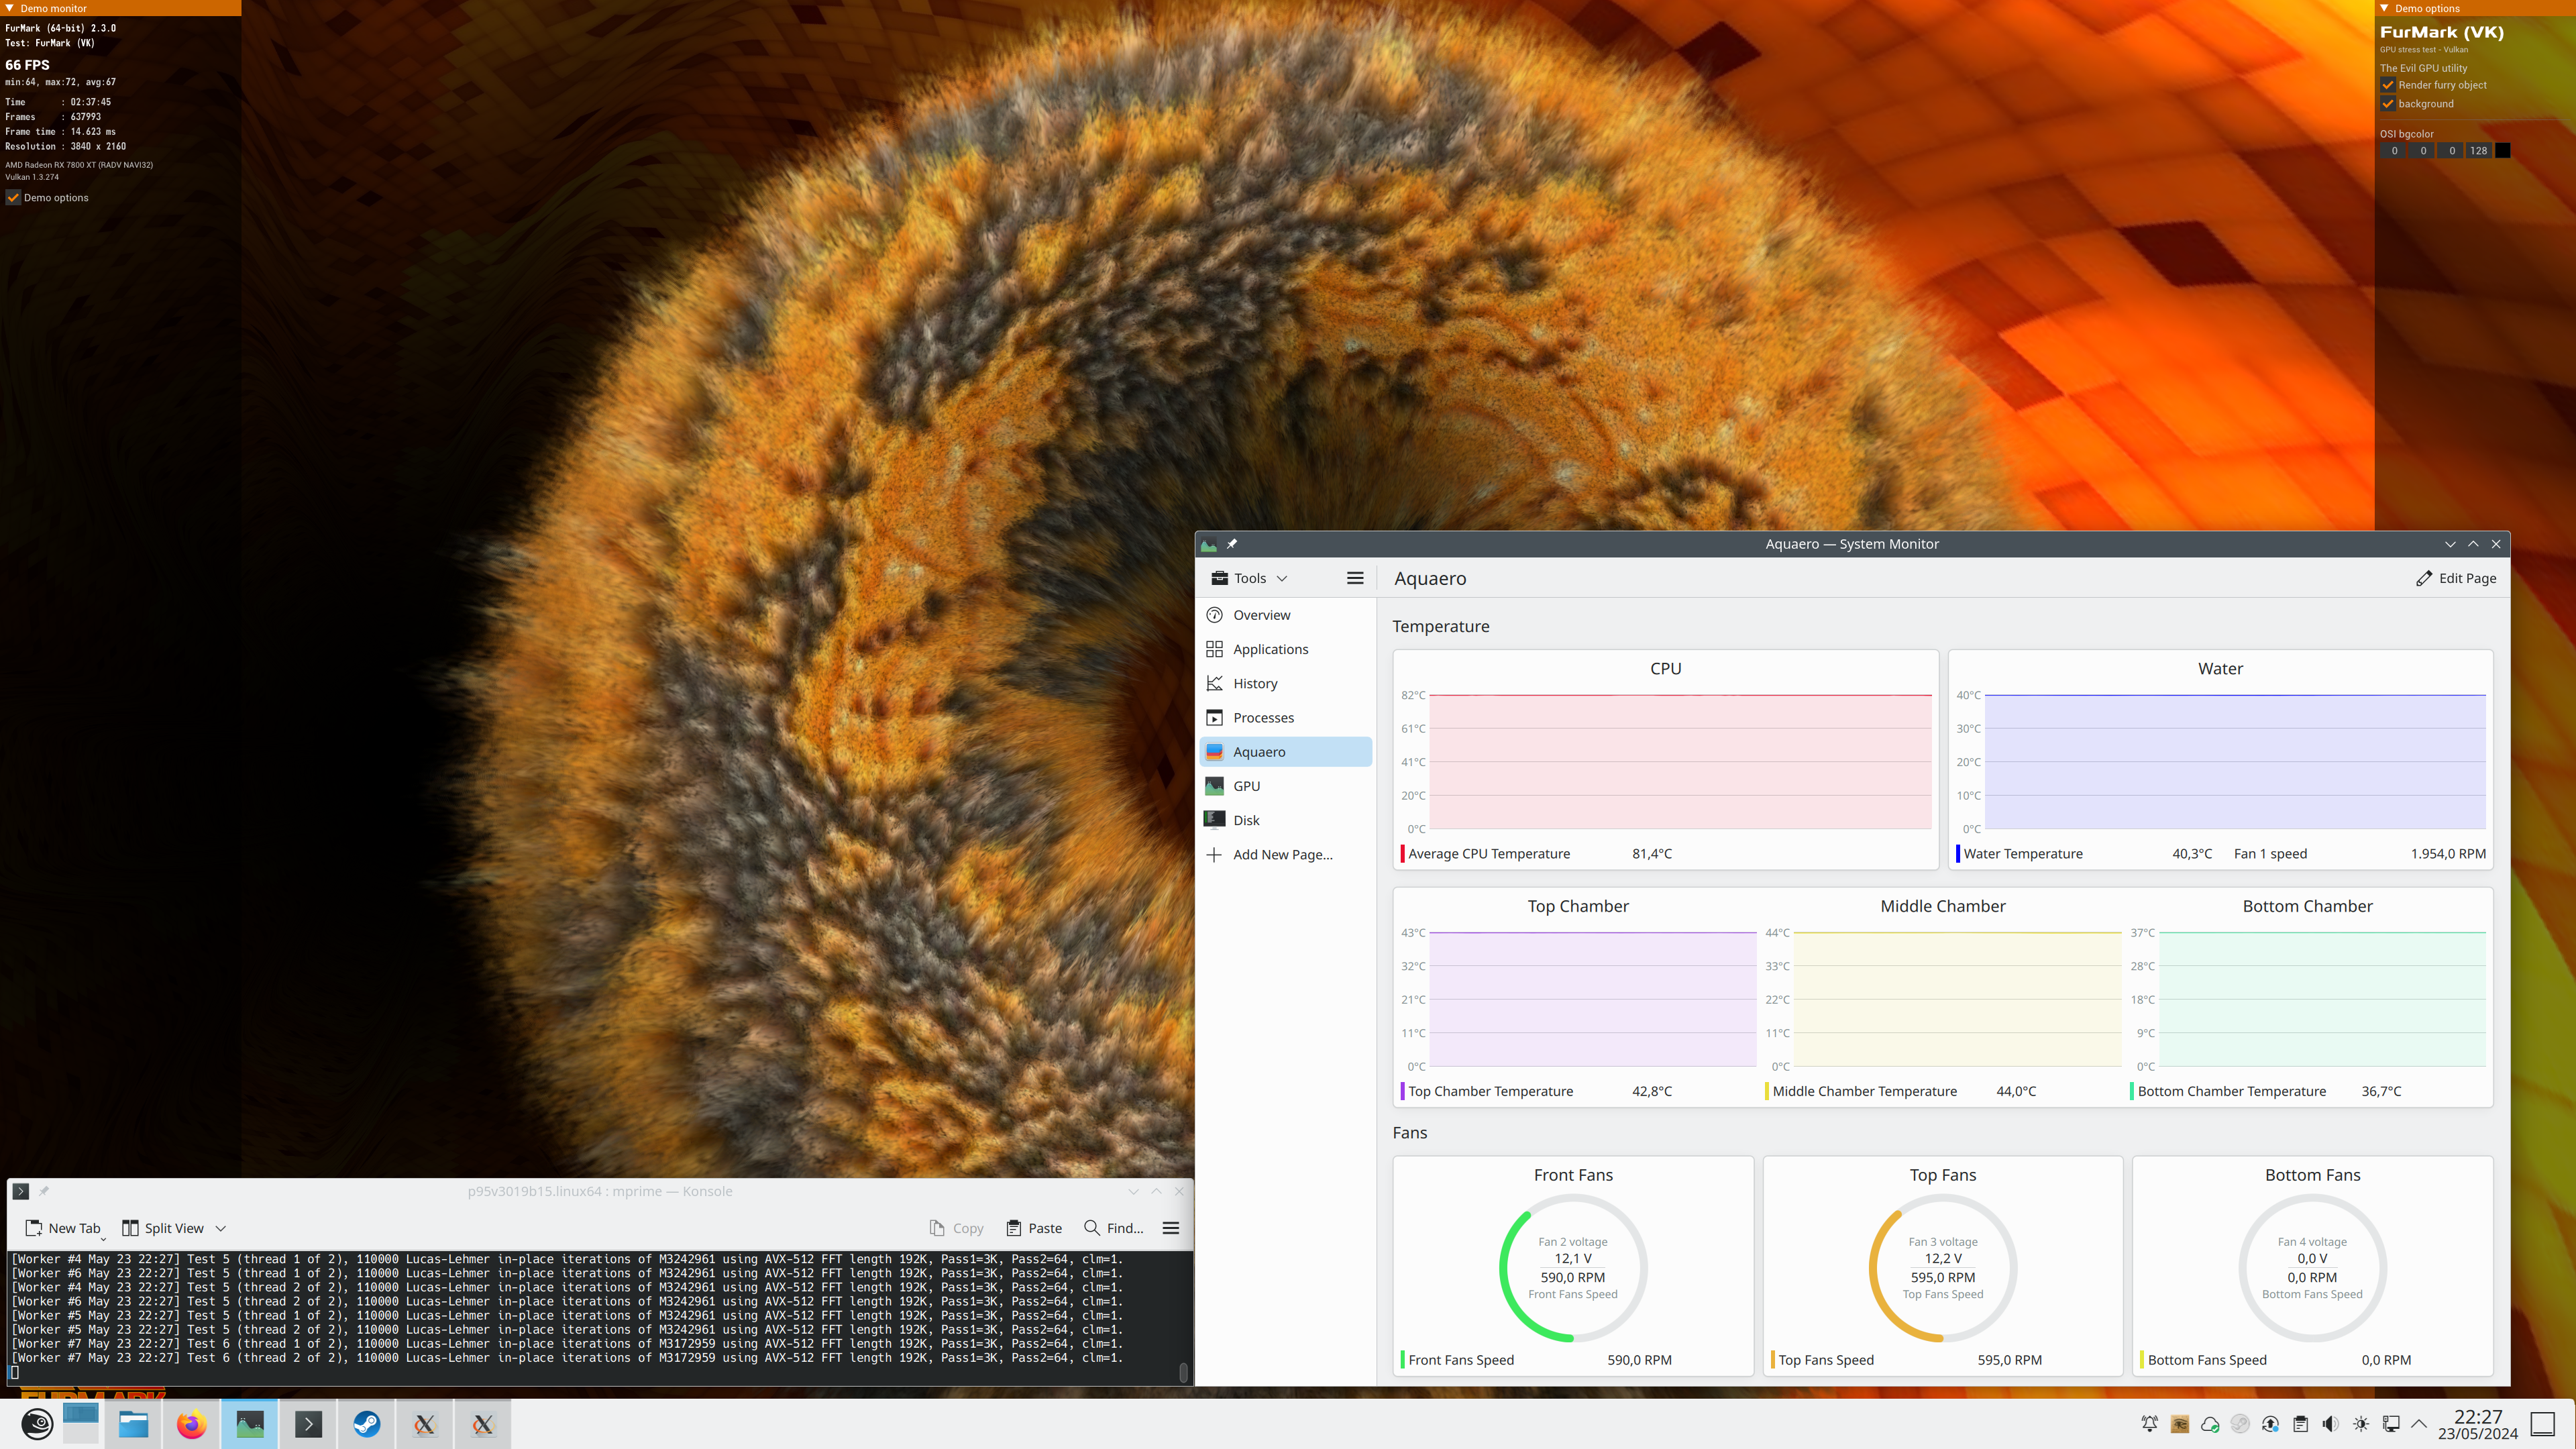Screen dimensions: 2576x1449
Task: Click the OSI bgcolor 128 value field
Action: point(2478,151)
